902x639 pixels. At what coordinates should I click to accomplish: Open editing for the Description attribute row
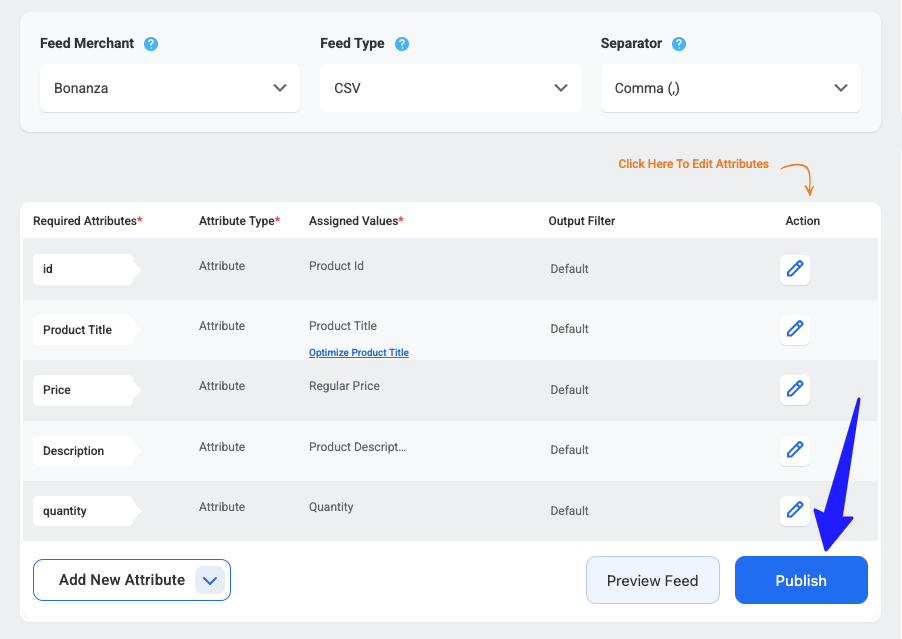(795, 450)
